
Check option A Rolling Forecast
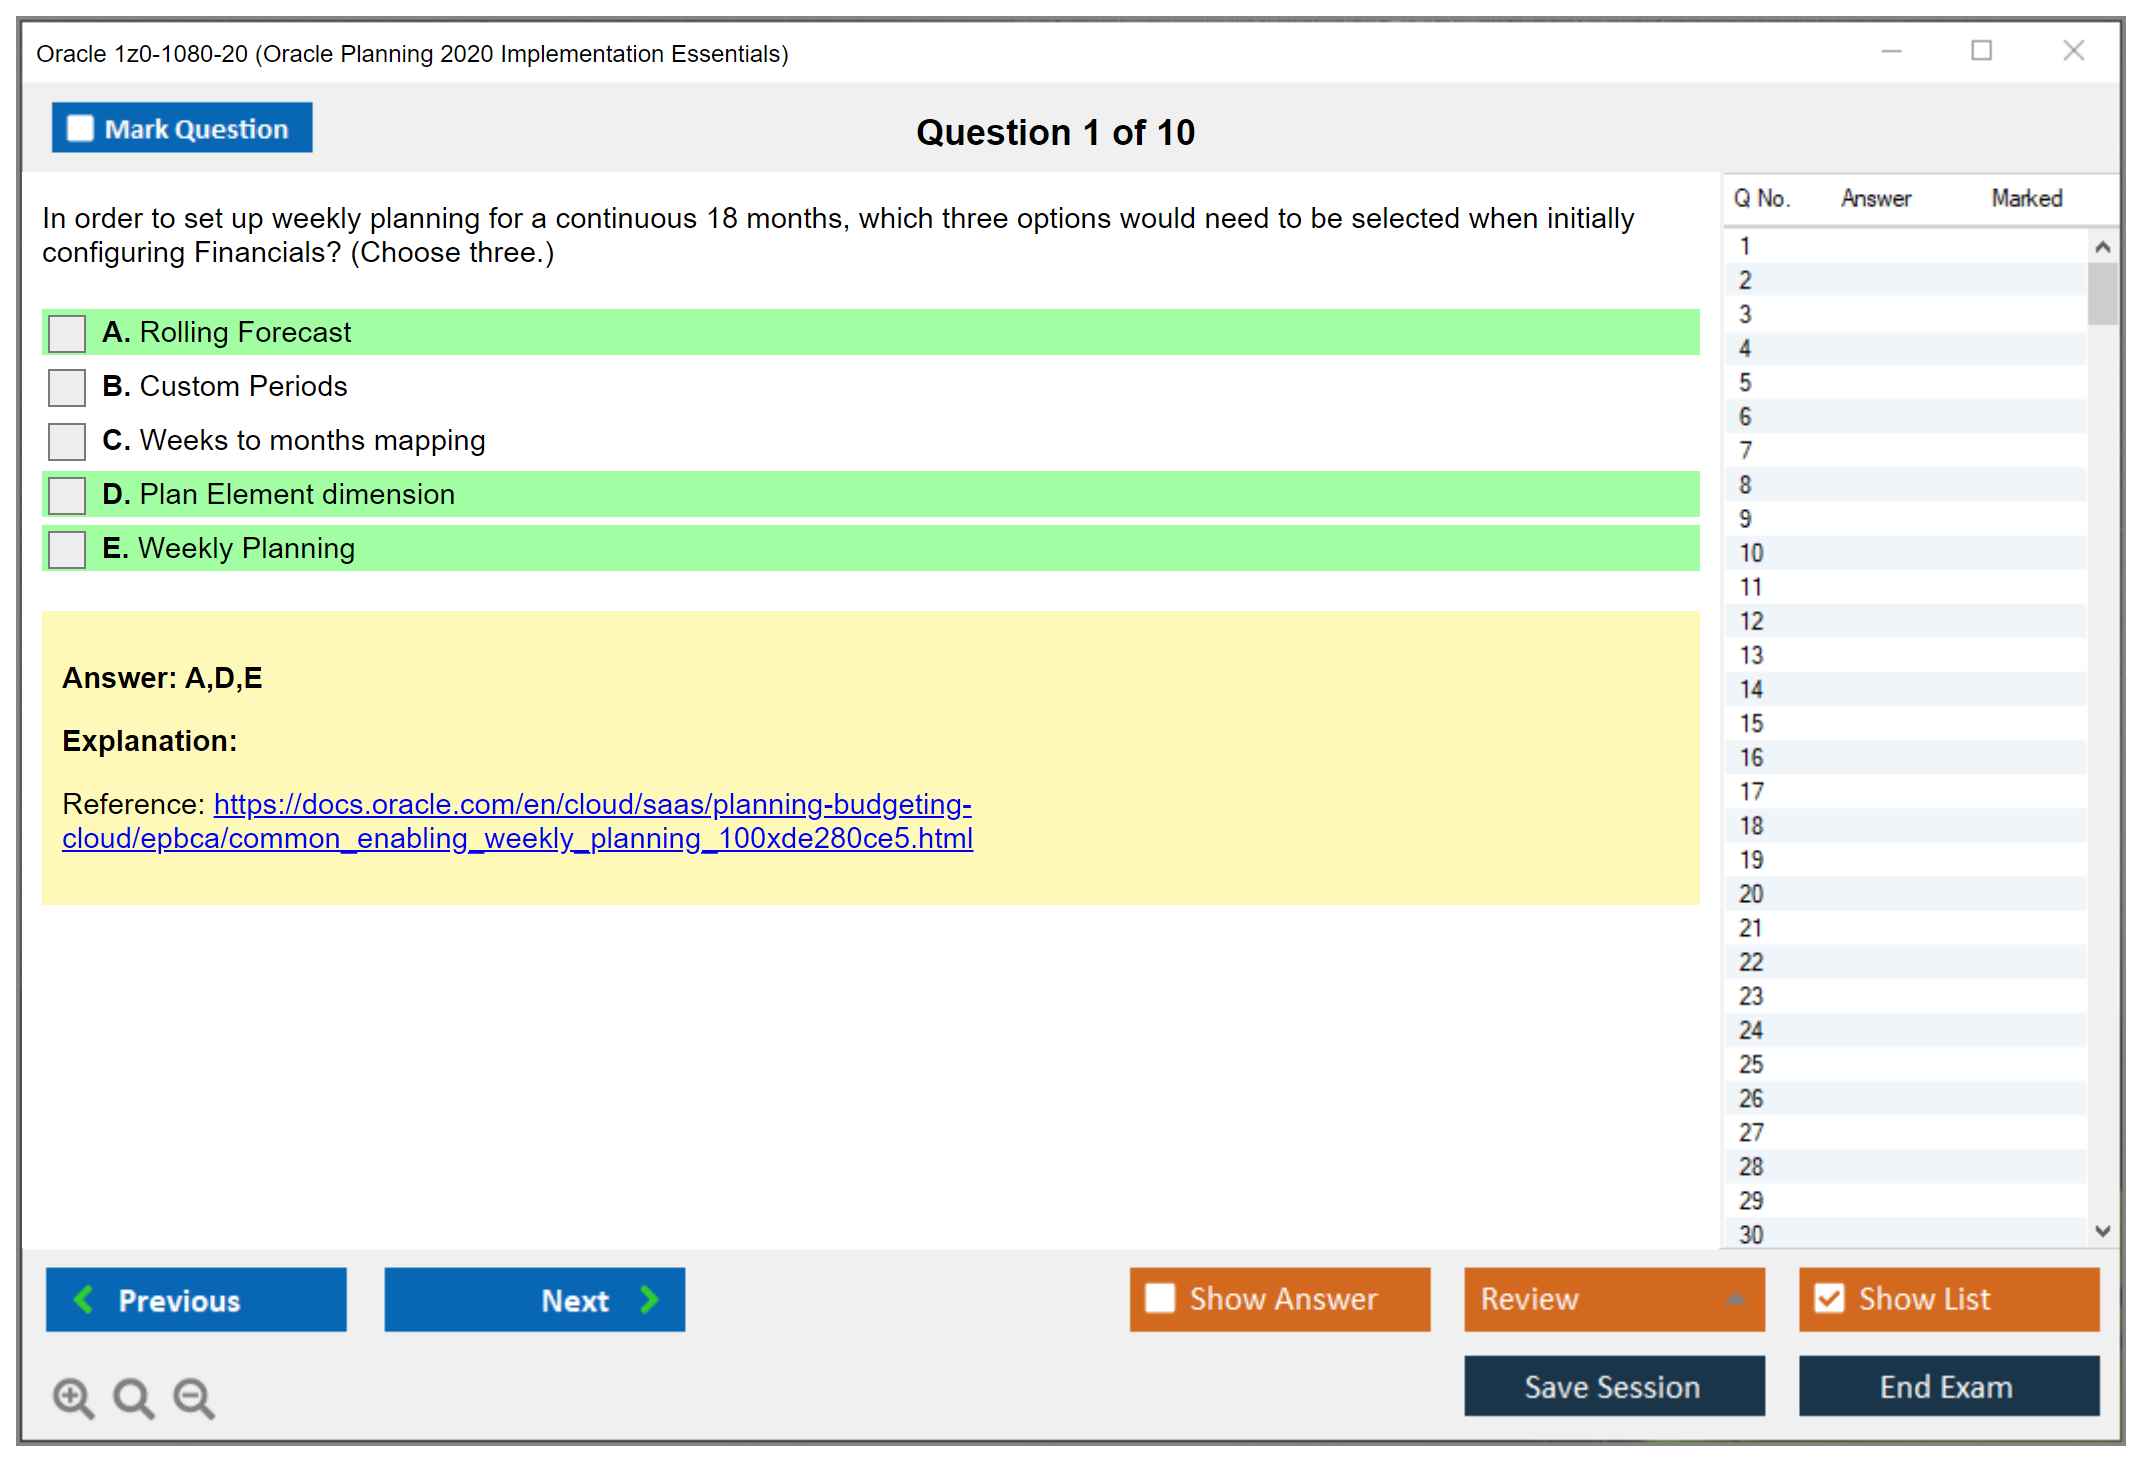point(67,333)
